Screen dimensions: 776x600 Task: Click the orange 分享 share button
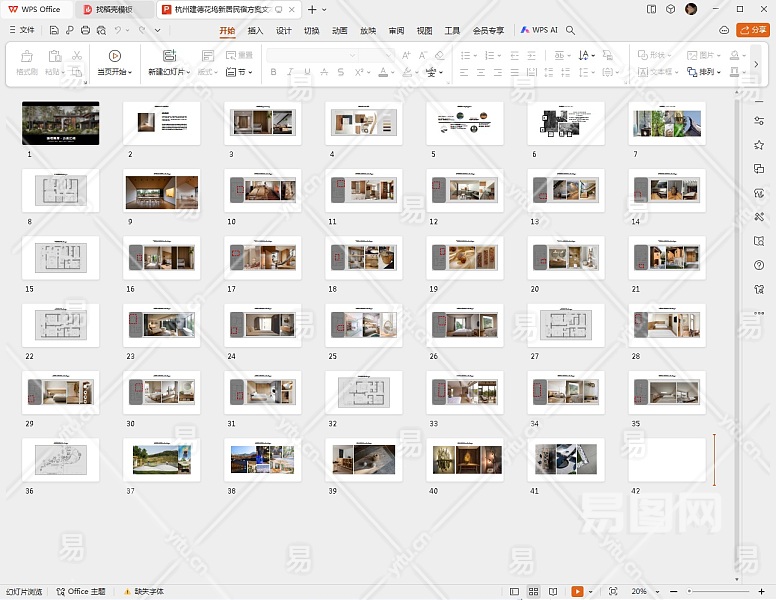(752, 31)
